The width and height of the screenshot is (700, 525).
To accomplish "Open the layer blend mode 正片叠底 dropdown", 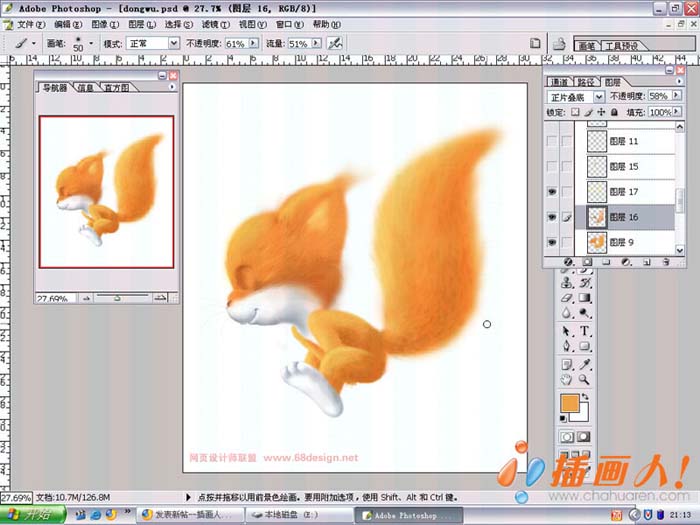I will point(599,96).
